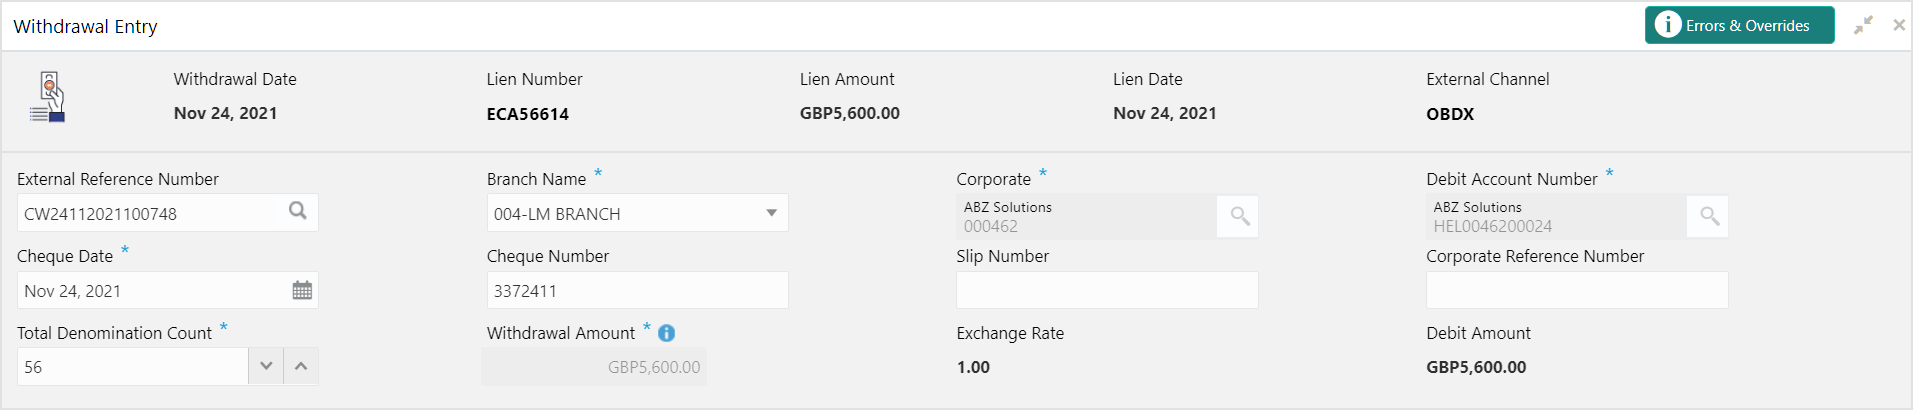Click the Corporate search magnifier icon
Image resolution: width=1913 pixels, height=410 pixels.
click(x=1239, y=216)
